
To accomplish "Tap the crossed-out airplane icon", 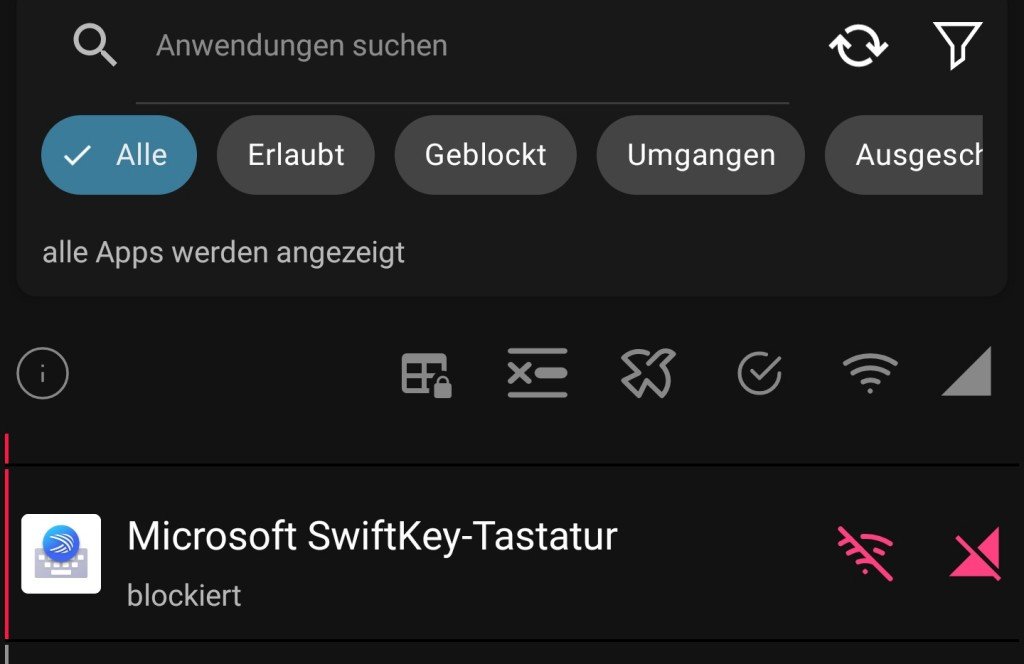I will pos(648,373).
